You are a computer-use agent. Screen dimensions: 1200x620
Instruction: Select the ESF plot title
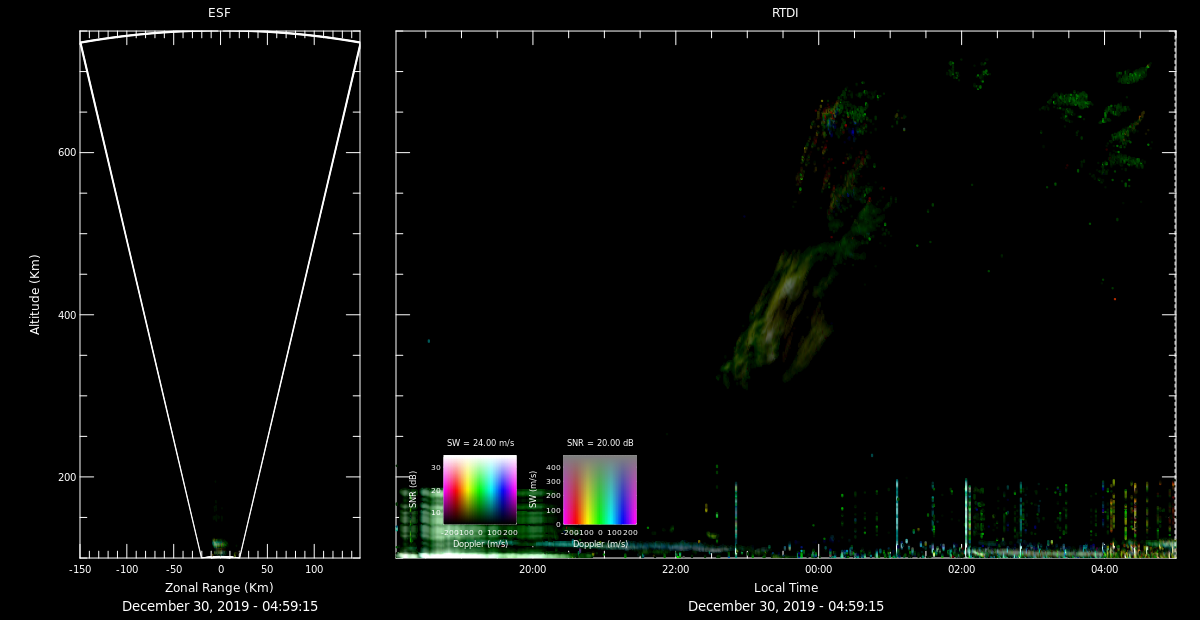(x=220, y=13)
